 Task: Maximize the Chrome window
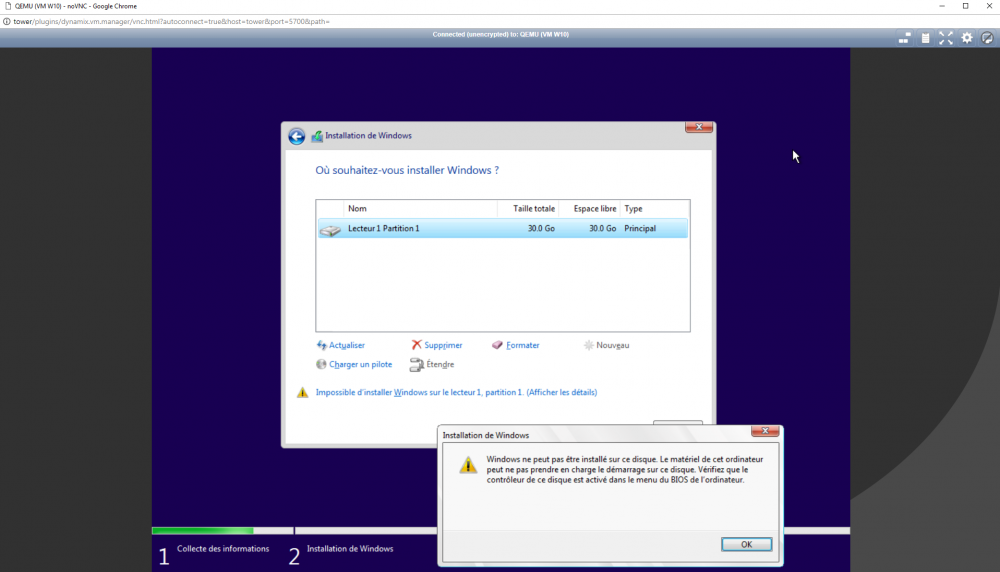point(966,6)
